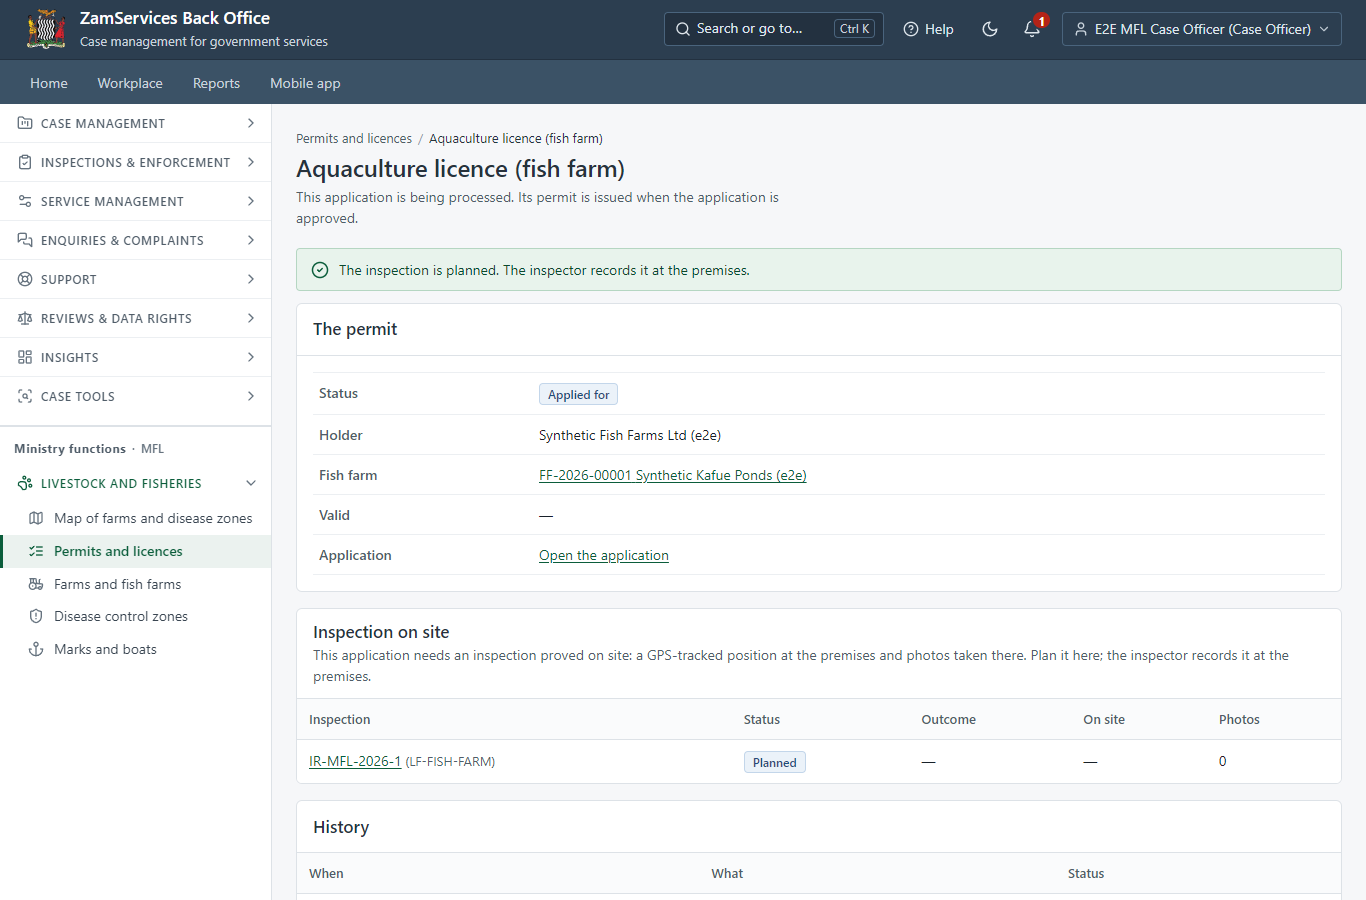Open the E2E MFL Case Officer user menu

[x=1202, y=29]
